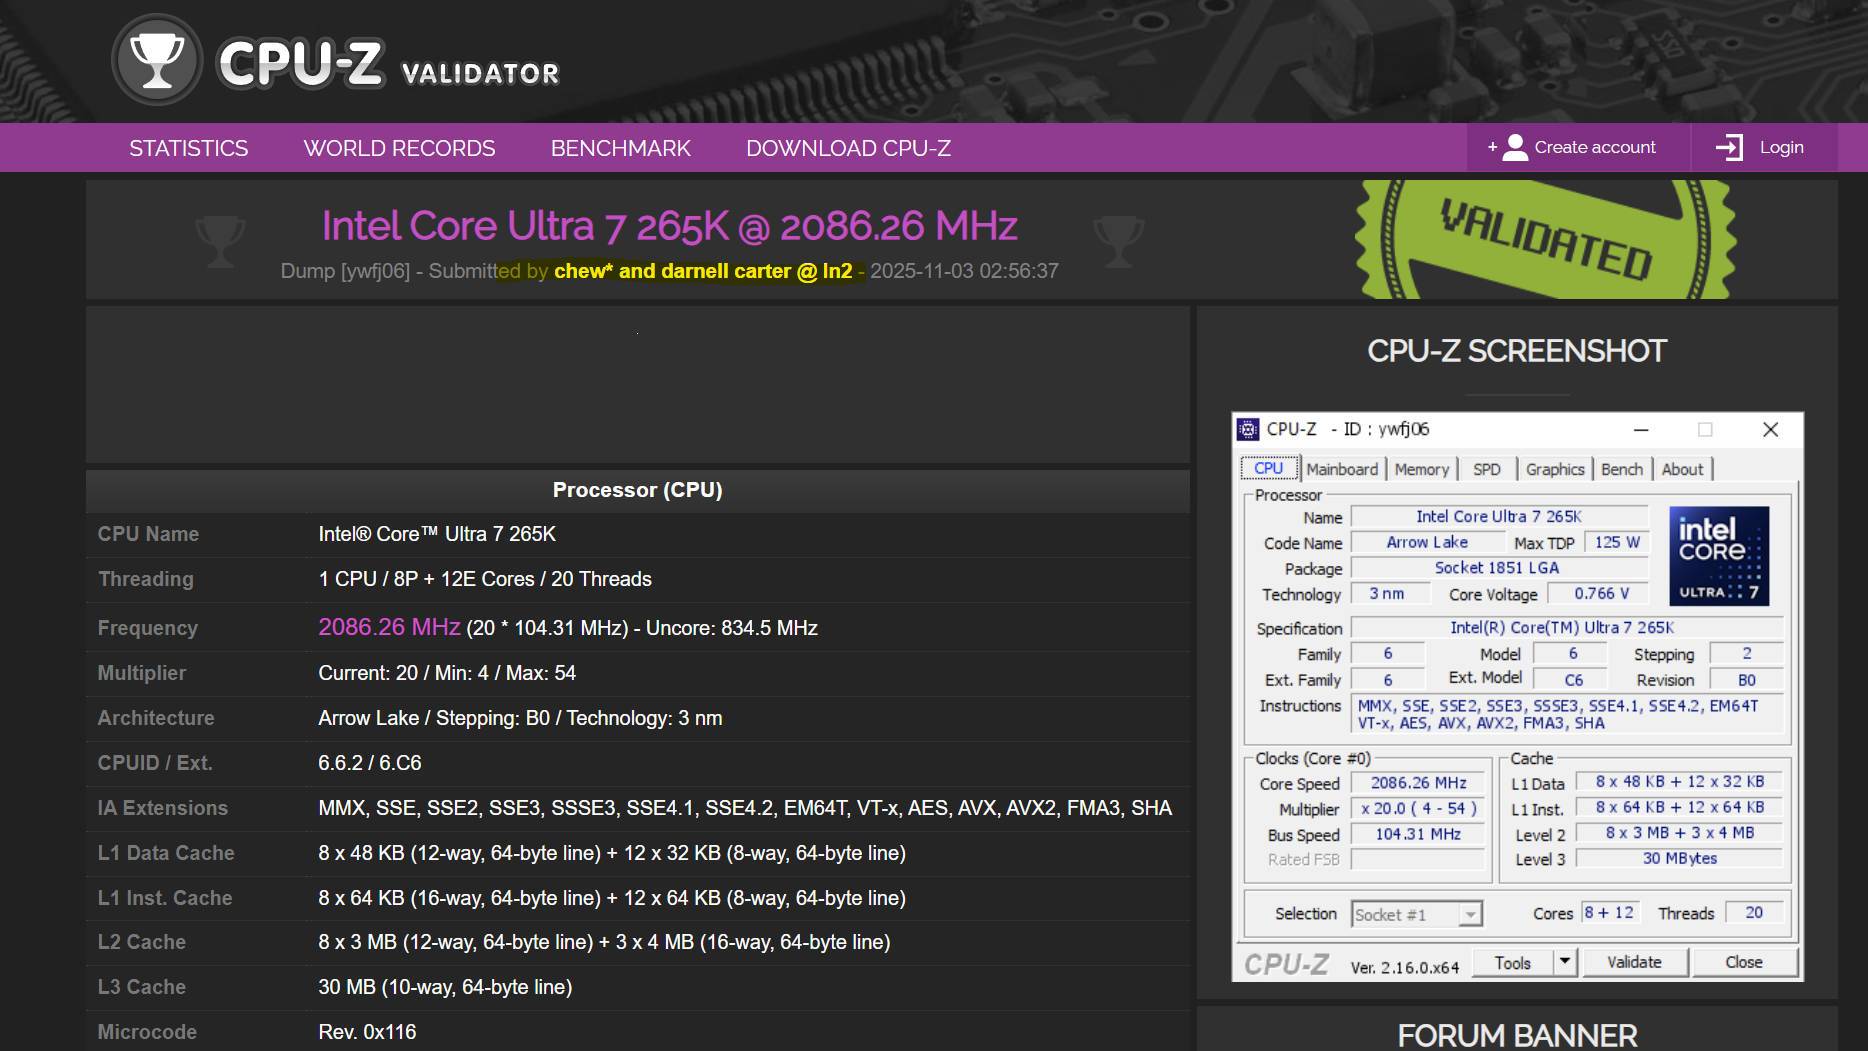Switch to the Graphics tab
Viewport: 1868px width, 1051px height.
(x=1555, y=469)
